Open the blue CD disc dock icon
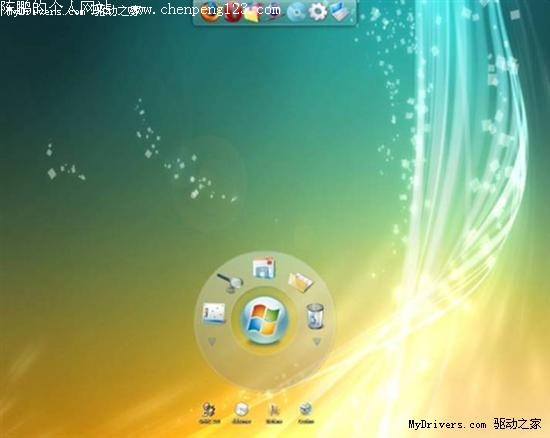The height and width of the screenshot is (438, 550). [x=296, y=12]
